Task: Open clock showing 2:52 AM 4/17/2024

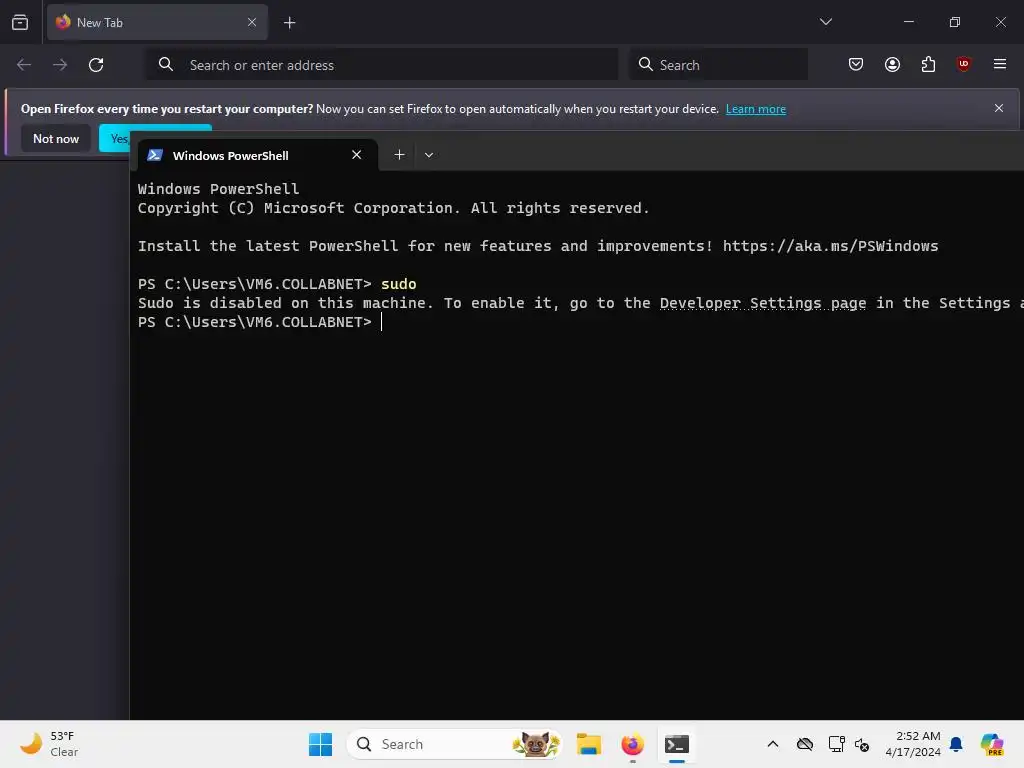Action: click(913, 744)
